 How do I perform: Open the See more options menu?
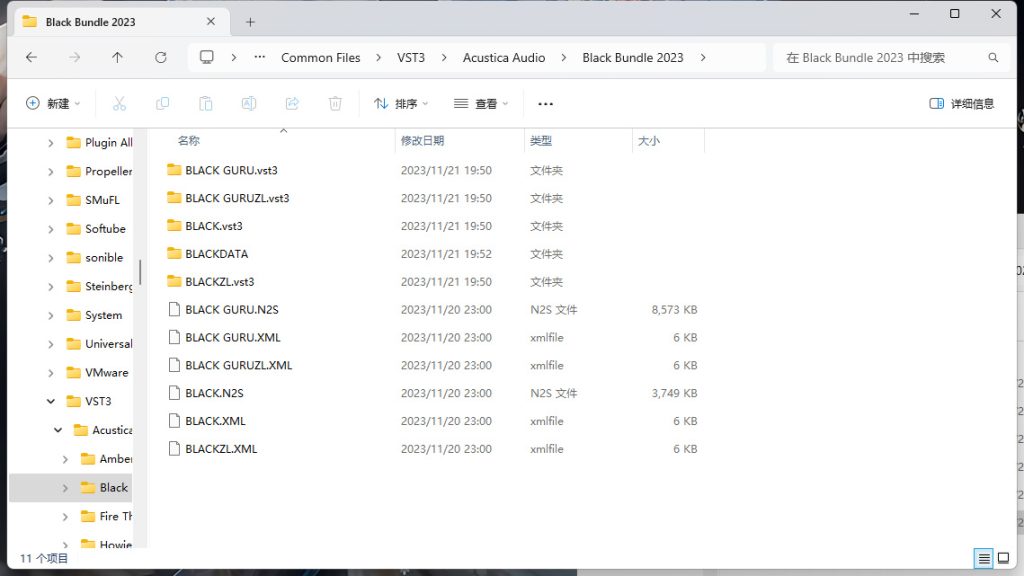click(545, 104)
